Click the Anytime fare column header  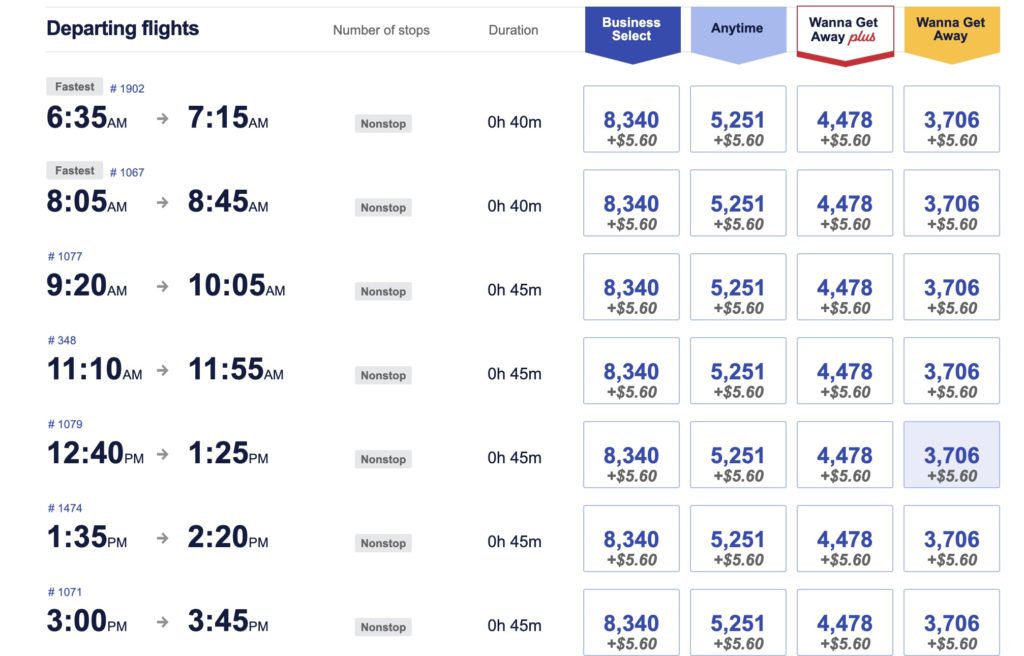pos(737,30)
